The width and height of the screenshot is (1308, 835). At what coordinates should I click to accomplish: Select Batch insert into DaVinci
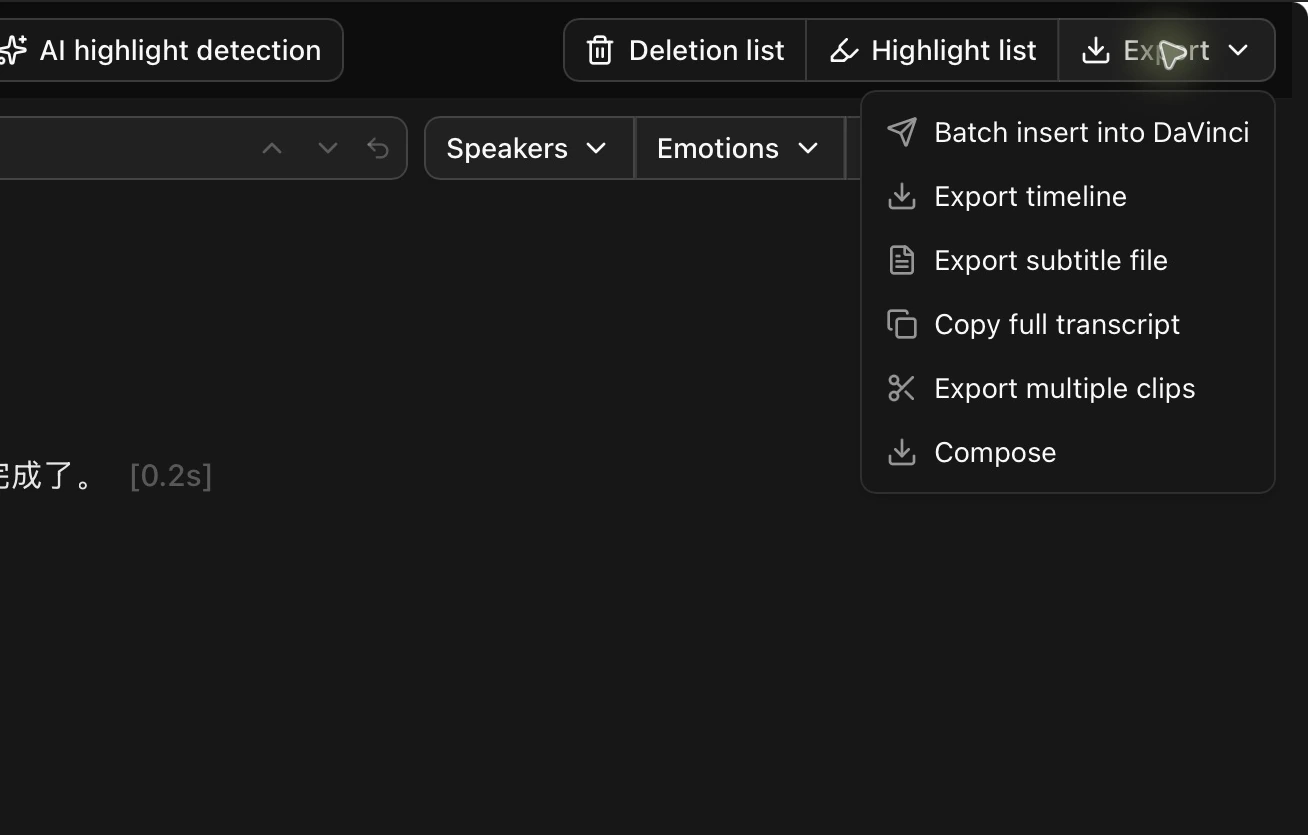pos(1068,132)
